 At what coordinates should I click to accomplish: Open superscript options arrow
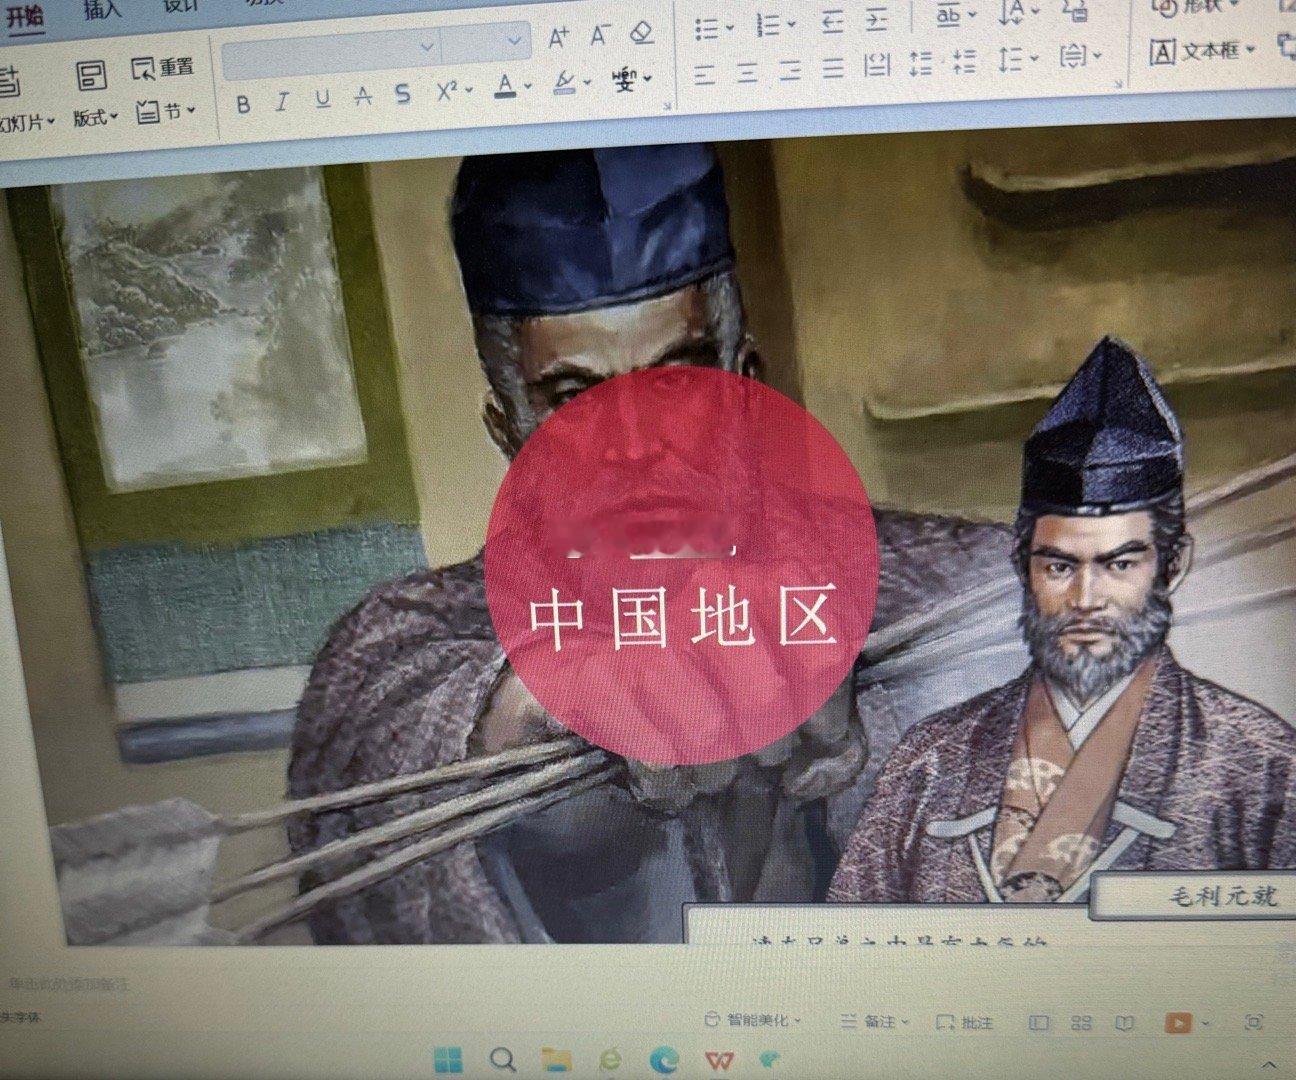pyautogui.click(x=467, y=91)
